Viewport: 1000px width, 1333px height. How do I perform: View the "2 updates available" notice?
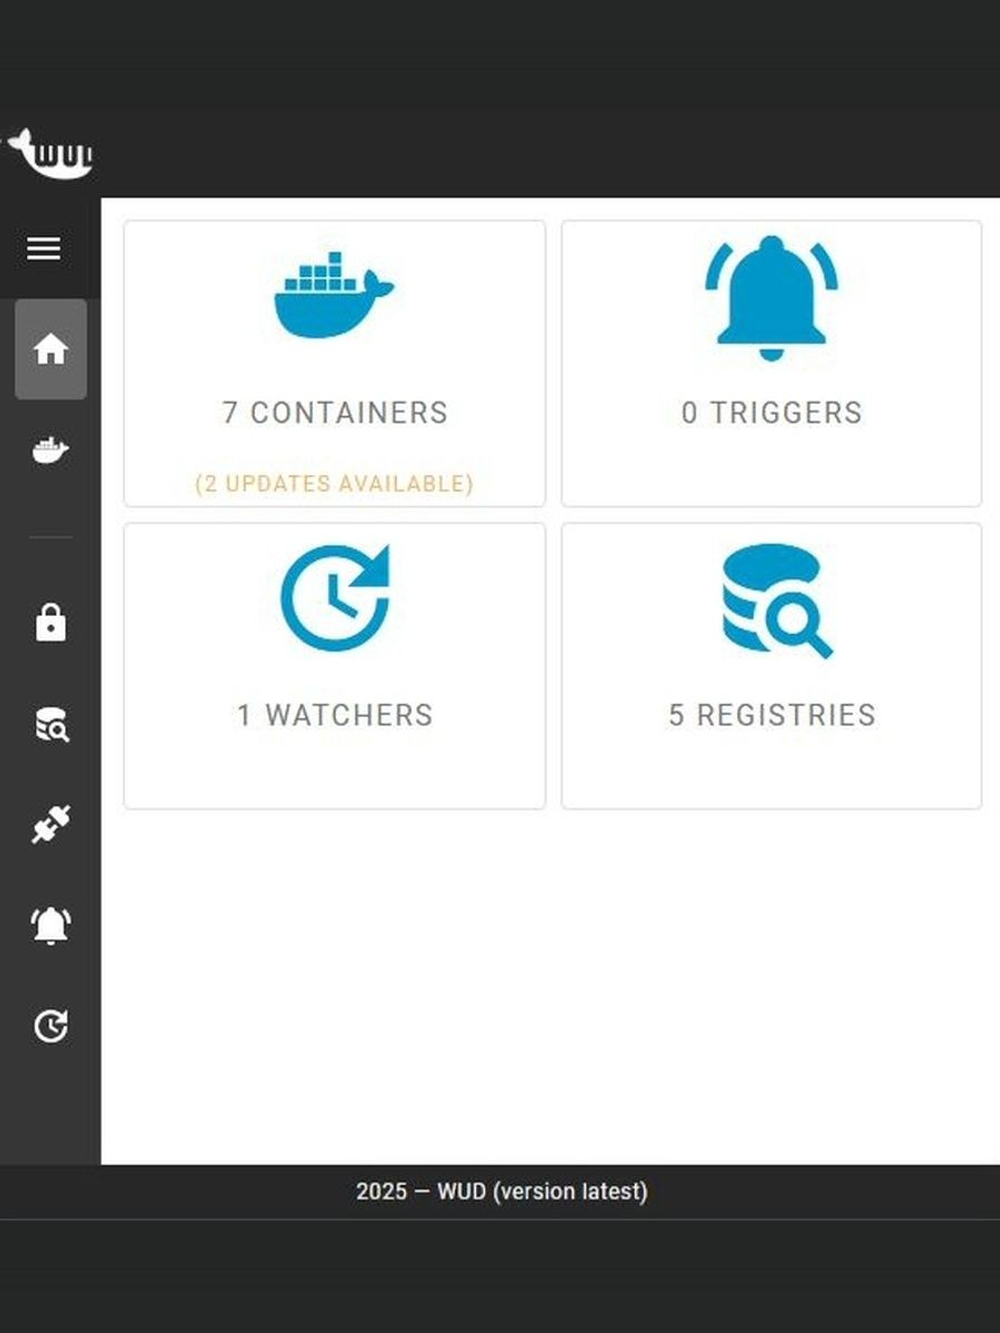(334, 483)
